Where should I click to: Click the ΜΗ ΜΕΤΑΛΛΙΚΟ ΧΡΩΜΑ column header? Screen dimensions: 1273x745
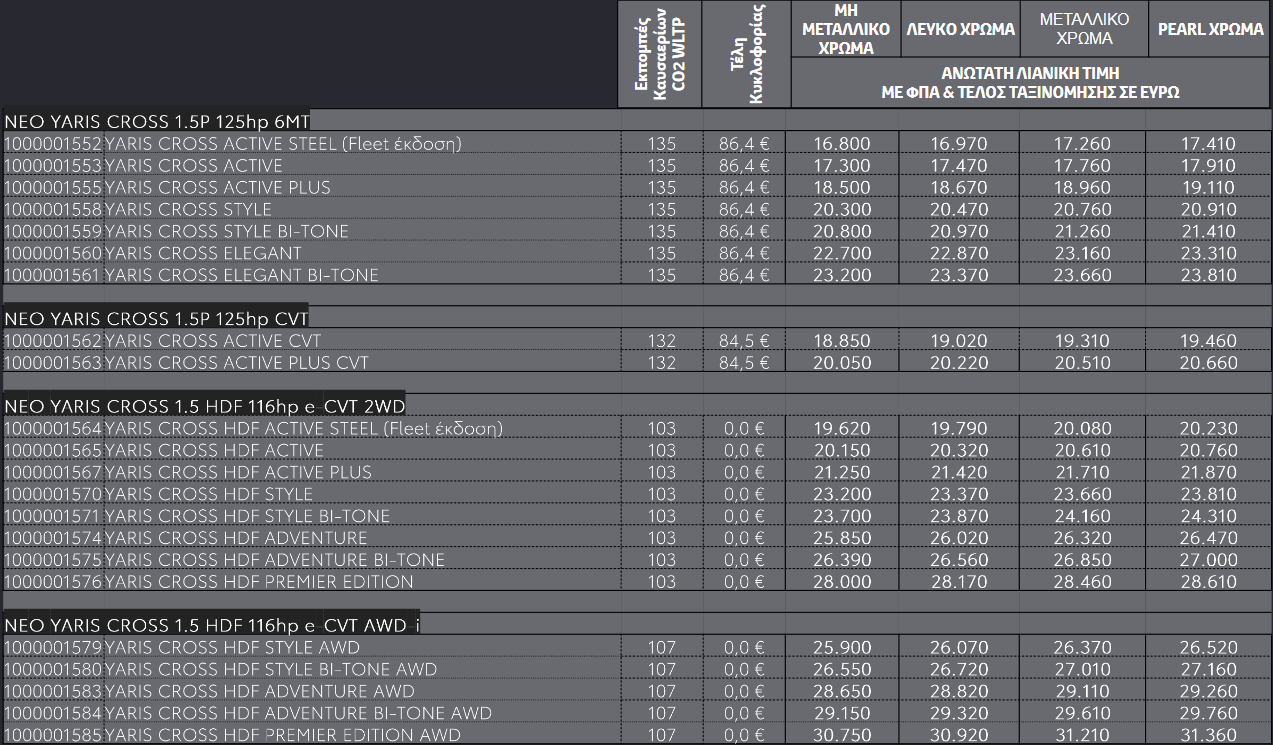pyautogui.click(x=845, y=30)
